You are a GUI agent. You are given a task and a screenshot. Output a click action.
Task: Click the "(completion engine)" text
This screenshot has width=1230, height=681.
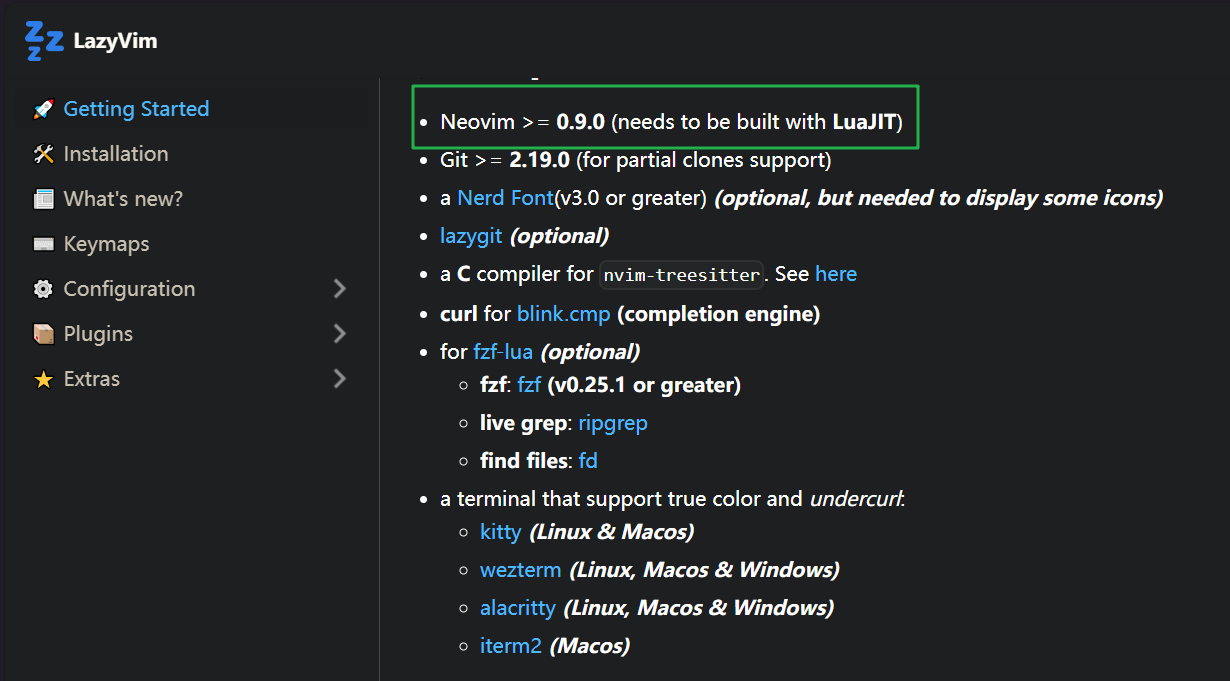point(719,314)
